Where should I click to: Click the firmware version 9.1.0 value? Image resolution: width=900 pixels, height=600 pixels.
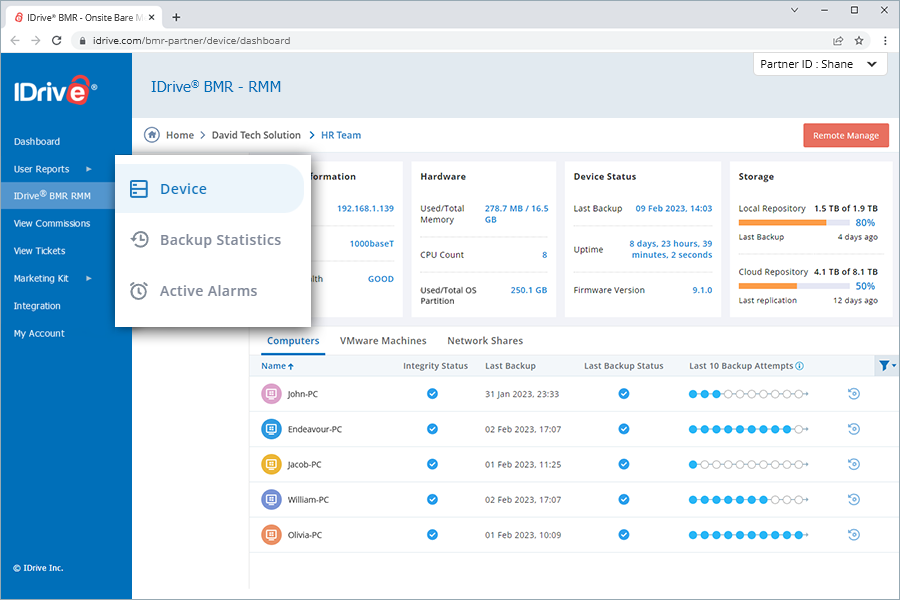[702, 290]
